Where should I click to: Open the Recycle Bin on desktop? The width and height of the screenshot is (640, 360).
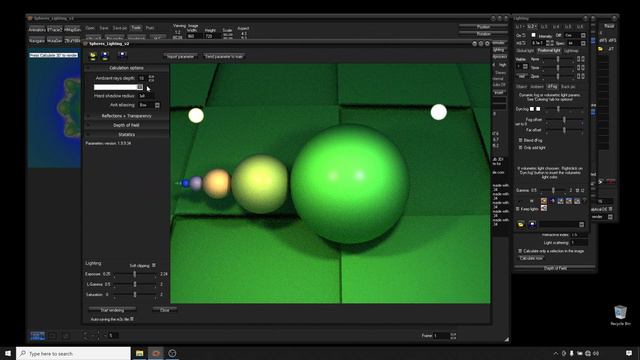tap(620, 315)
